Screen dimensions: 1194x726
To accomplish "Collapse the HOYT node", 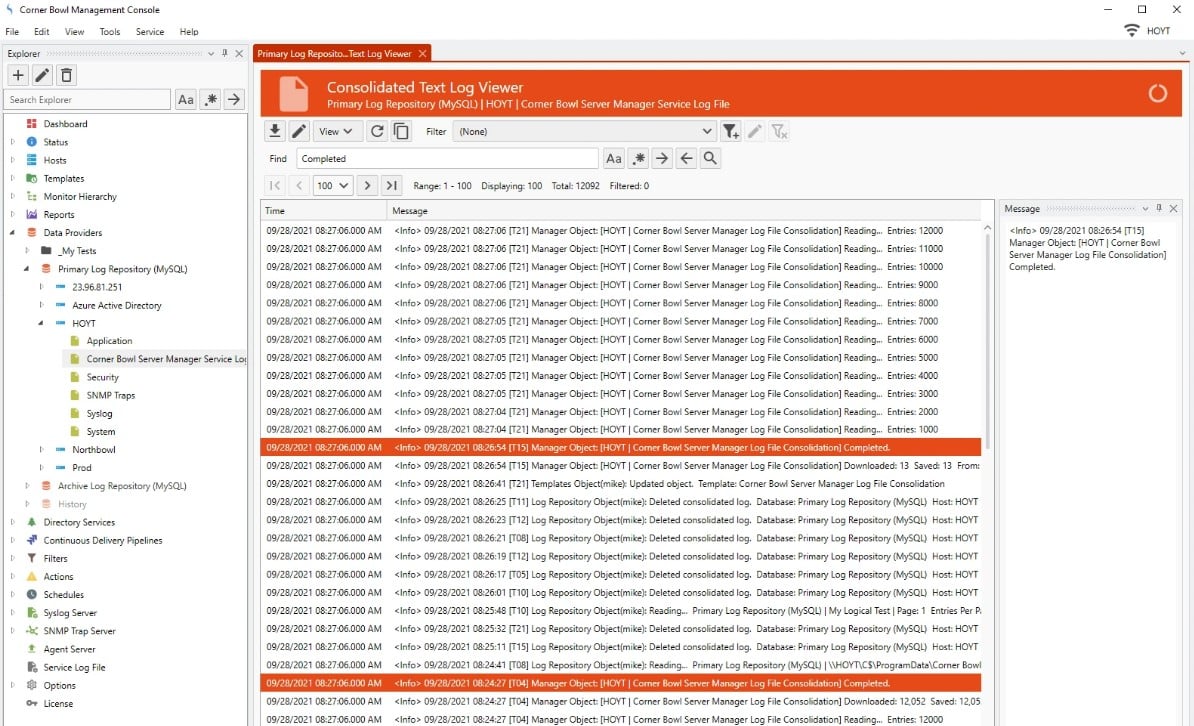I will click(x=41, y=323).
